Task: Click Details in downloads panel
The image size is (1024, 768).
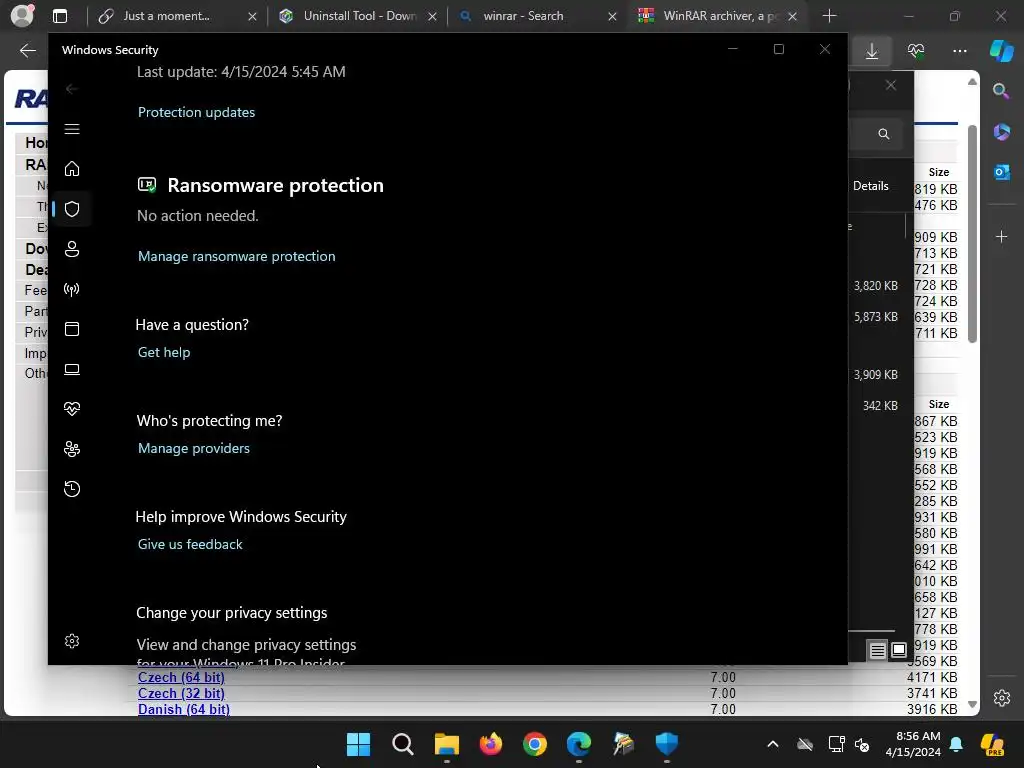Action: (871, 186)
